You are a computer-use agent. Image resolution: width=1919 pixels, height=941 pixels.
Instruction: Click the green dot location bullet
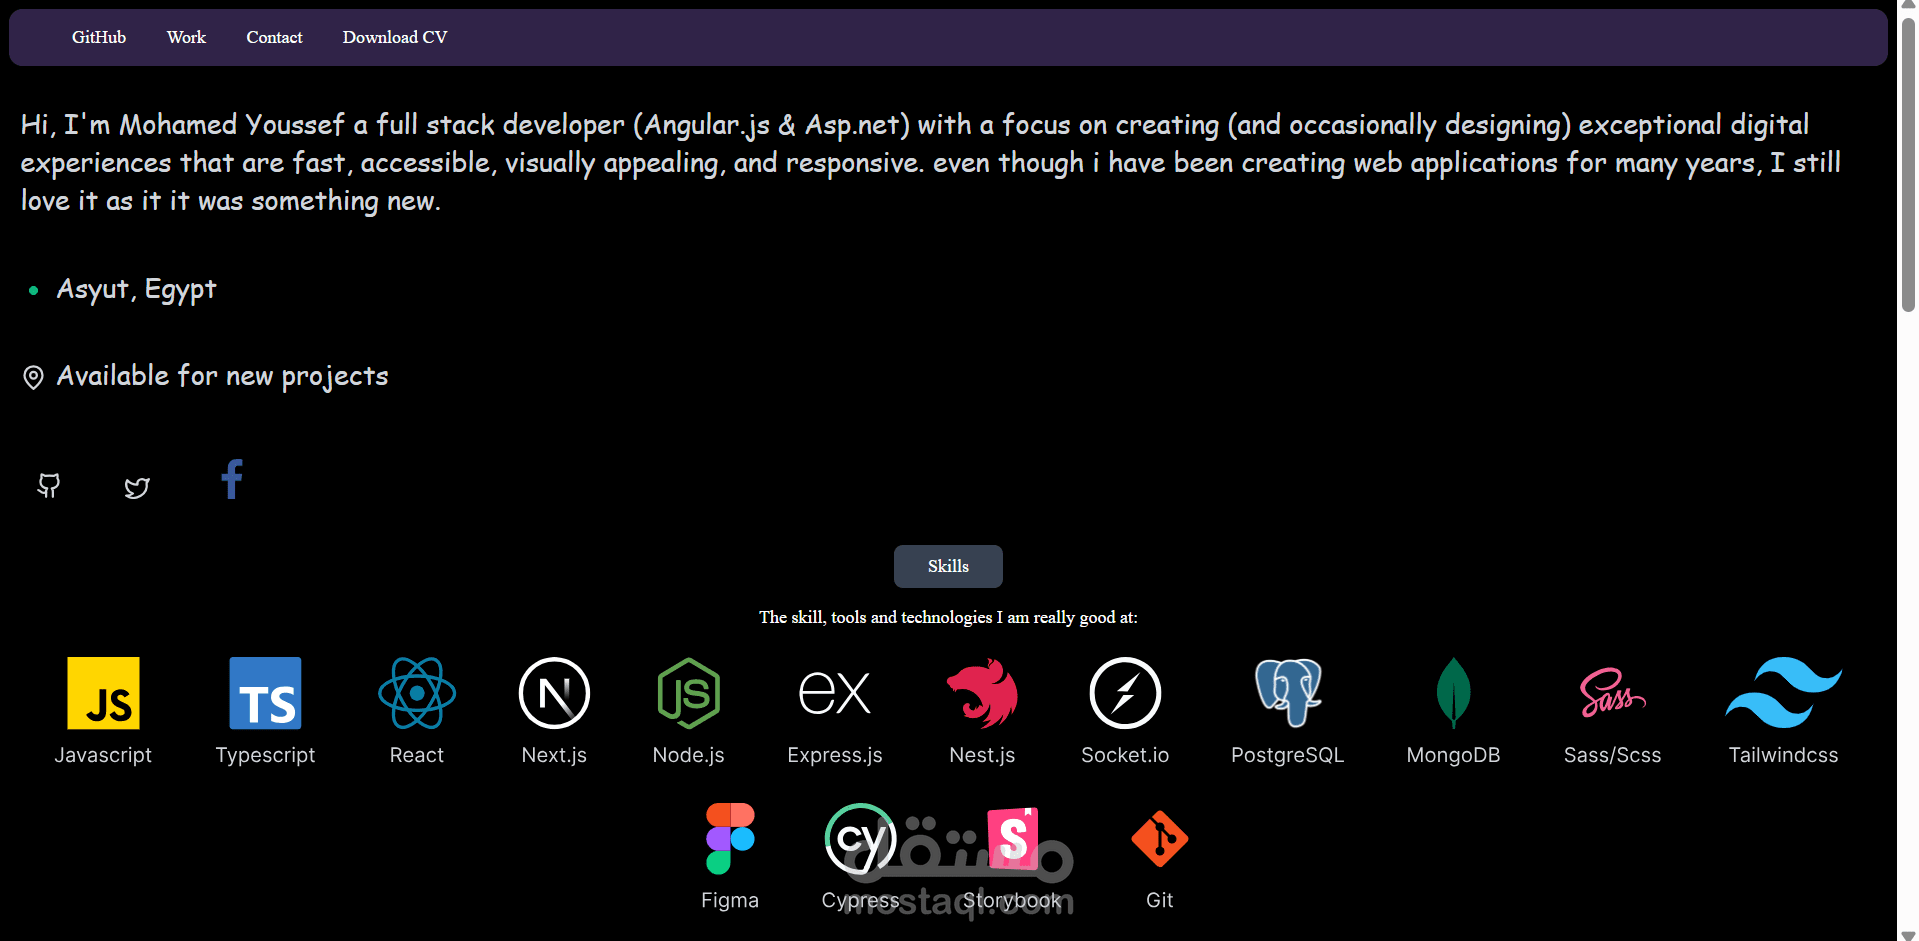(x=34, y=291)
